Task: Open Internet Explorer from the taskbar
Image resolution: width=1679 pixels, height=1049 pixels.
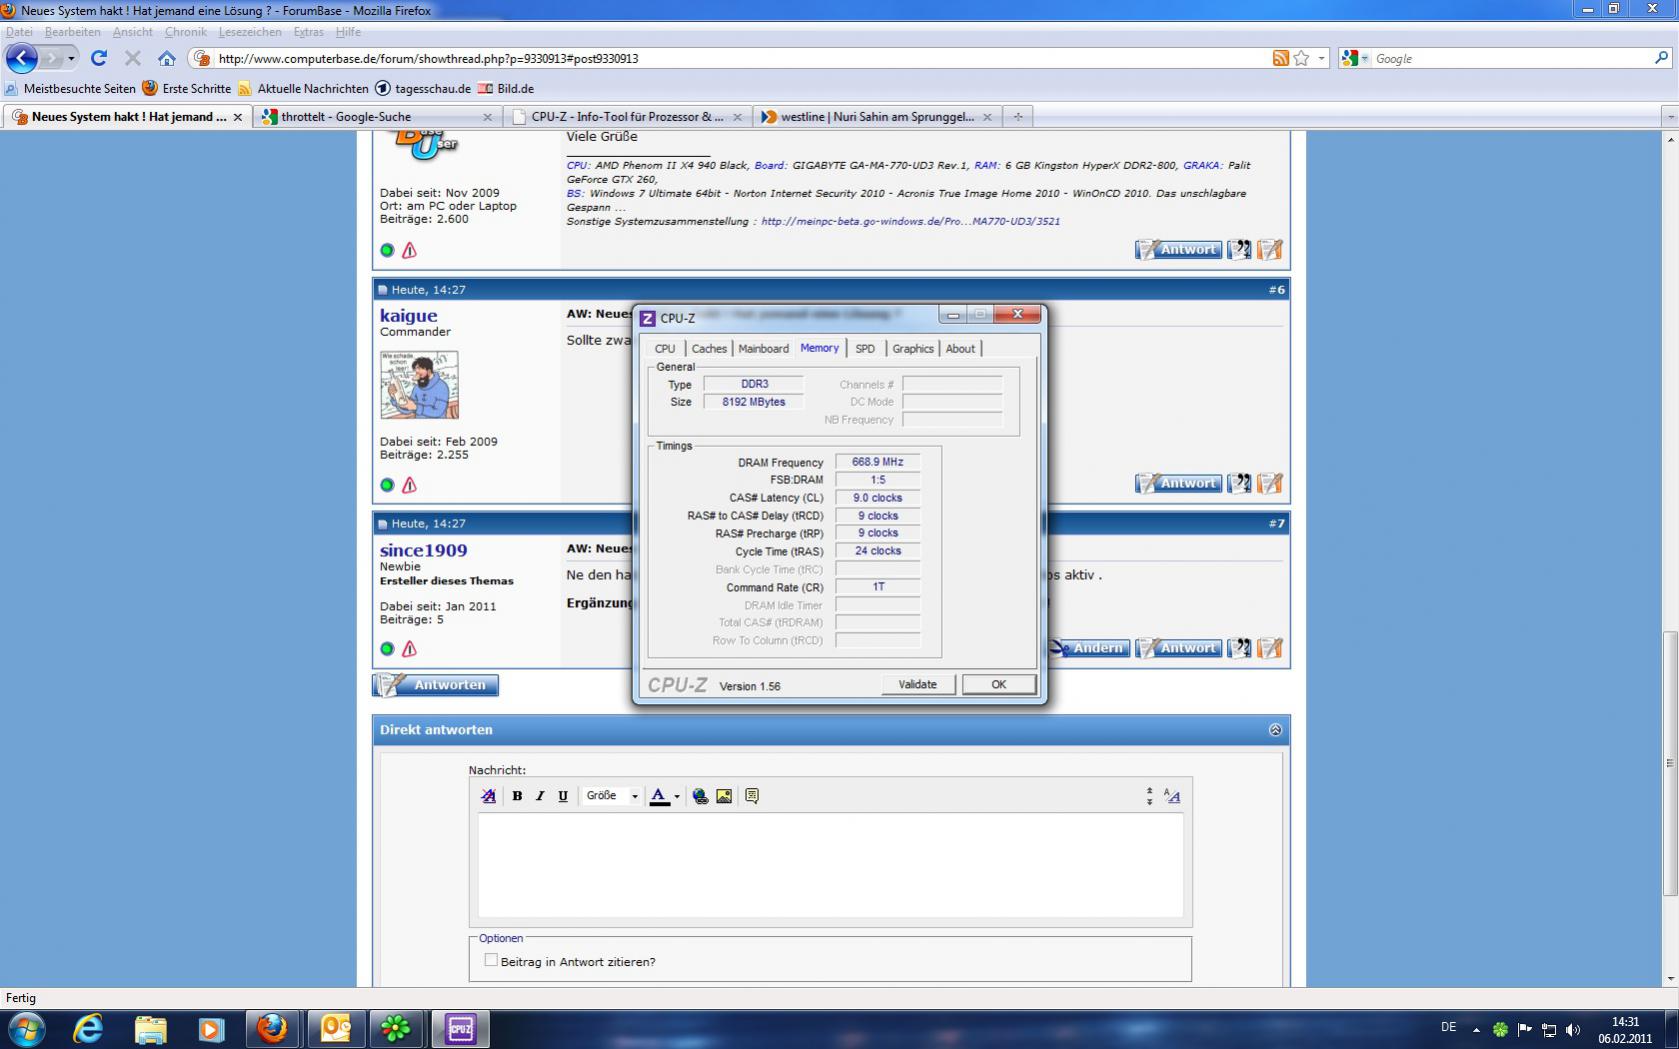Action: point(88,1029)
